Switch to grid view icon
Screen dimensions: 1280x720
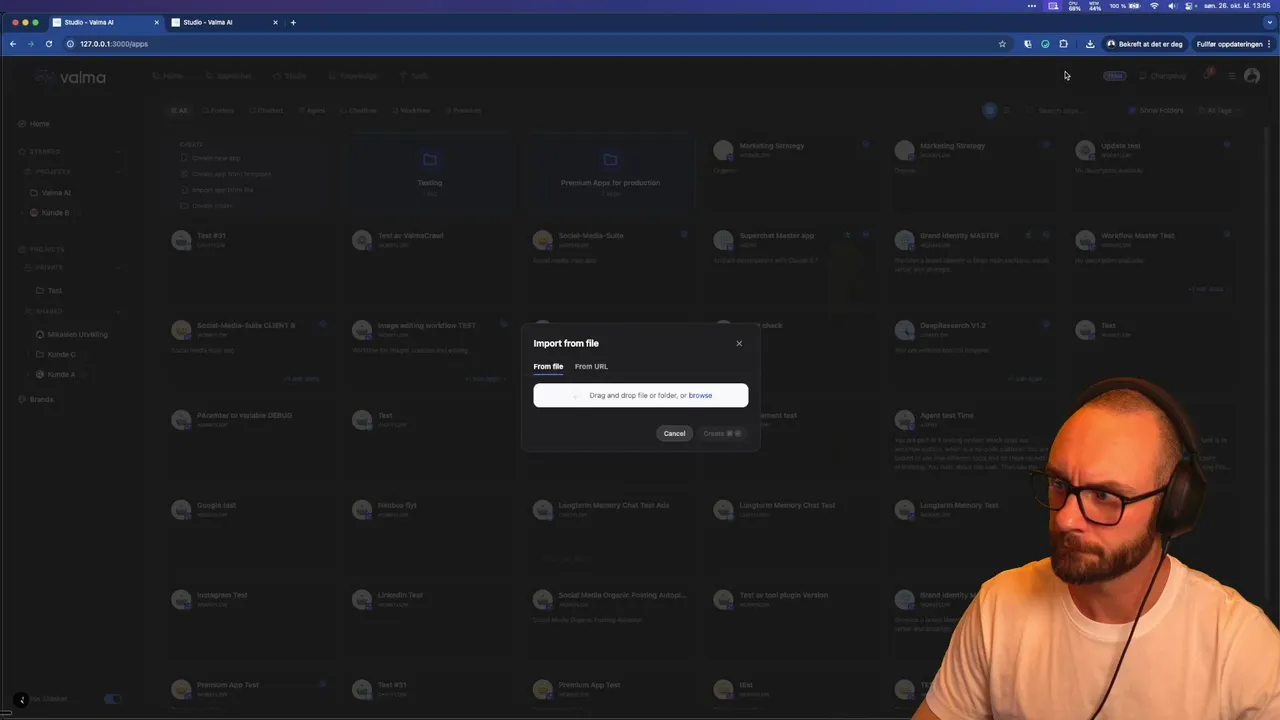990,111
